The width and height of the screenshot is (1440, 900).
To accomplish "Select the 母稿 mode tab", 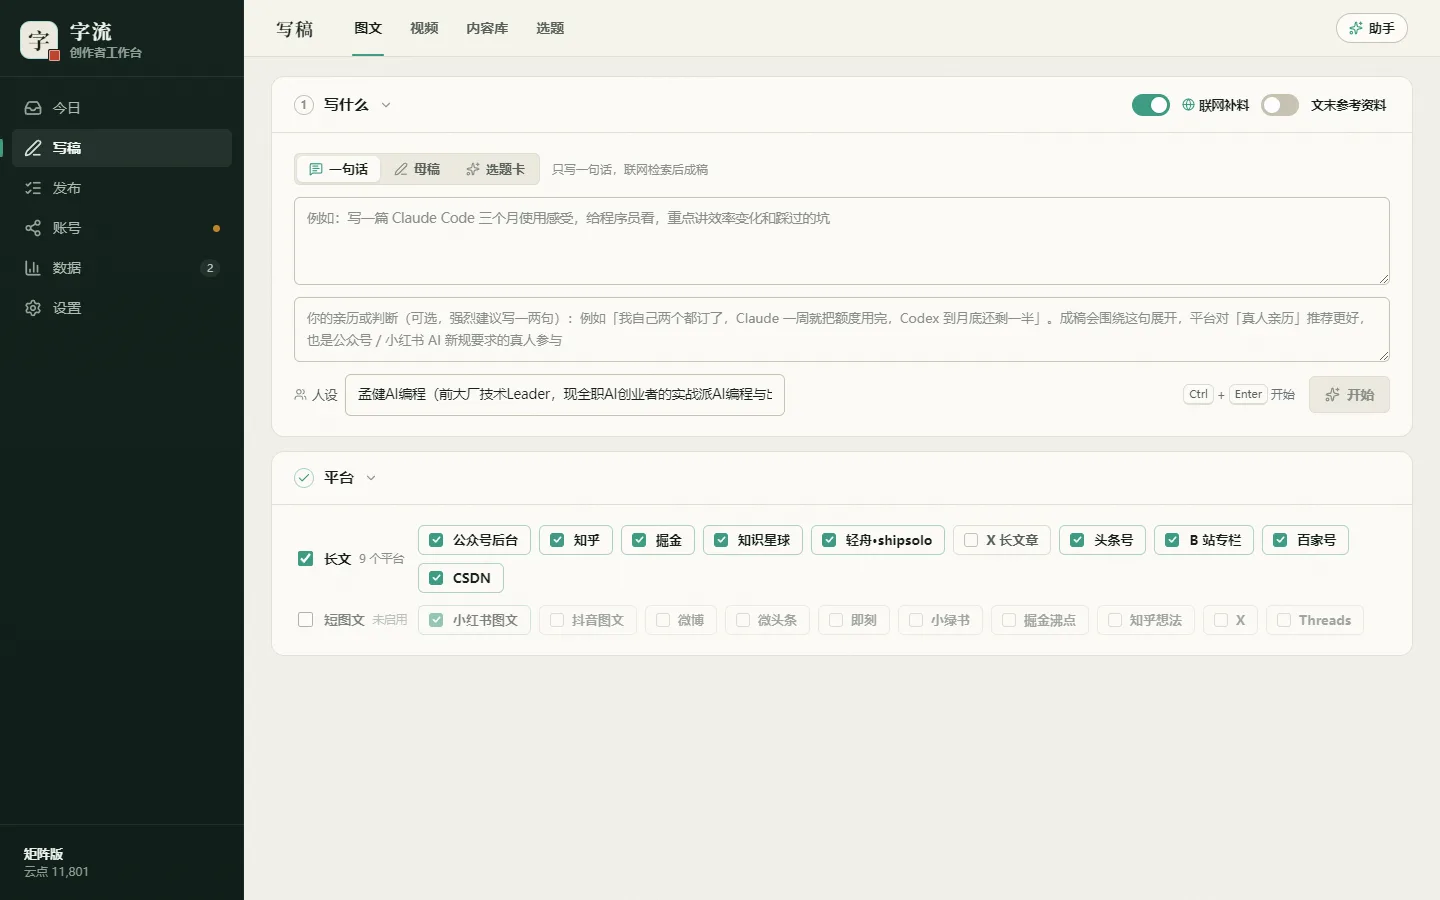I will click(x=417, y=169).
